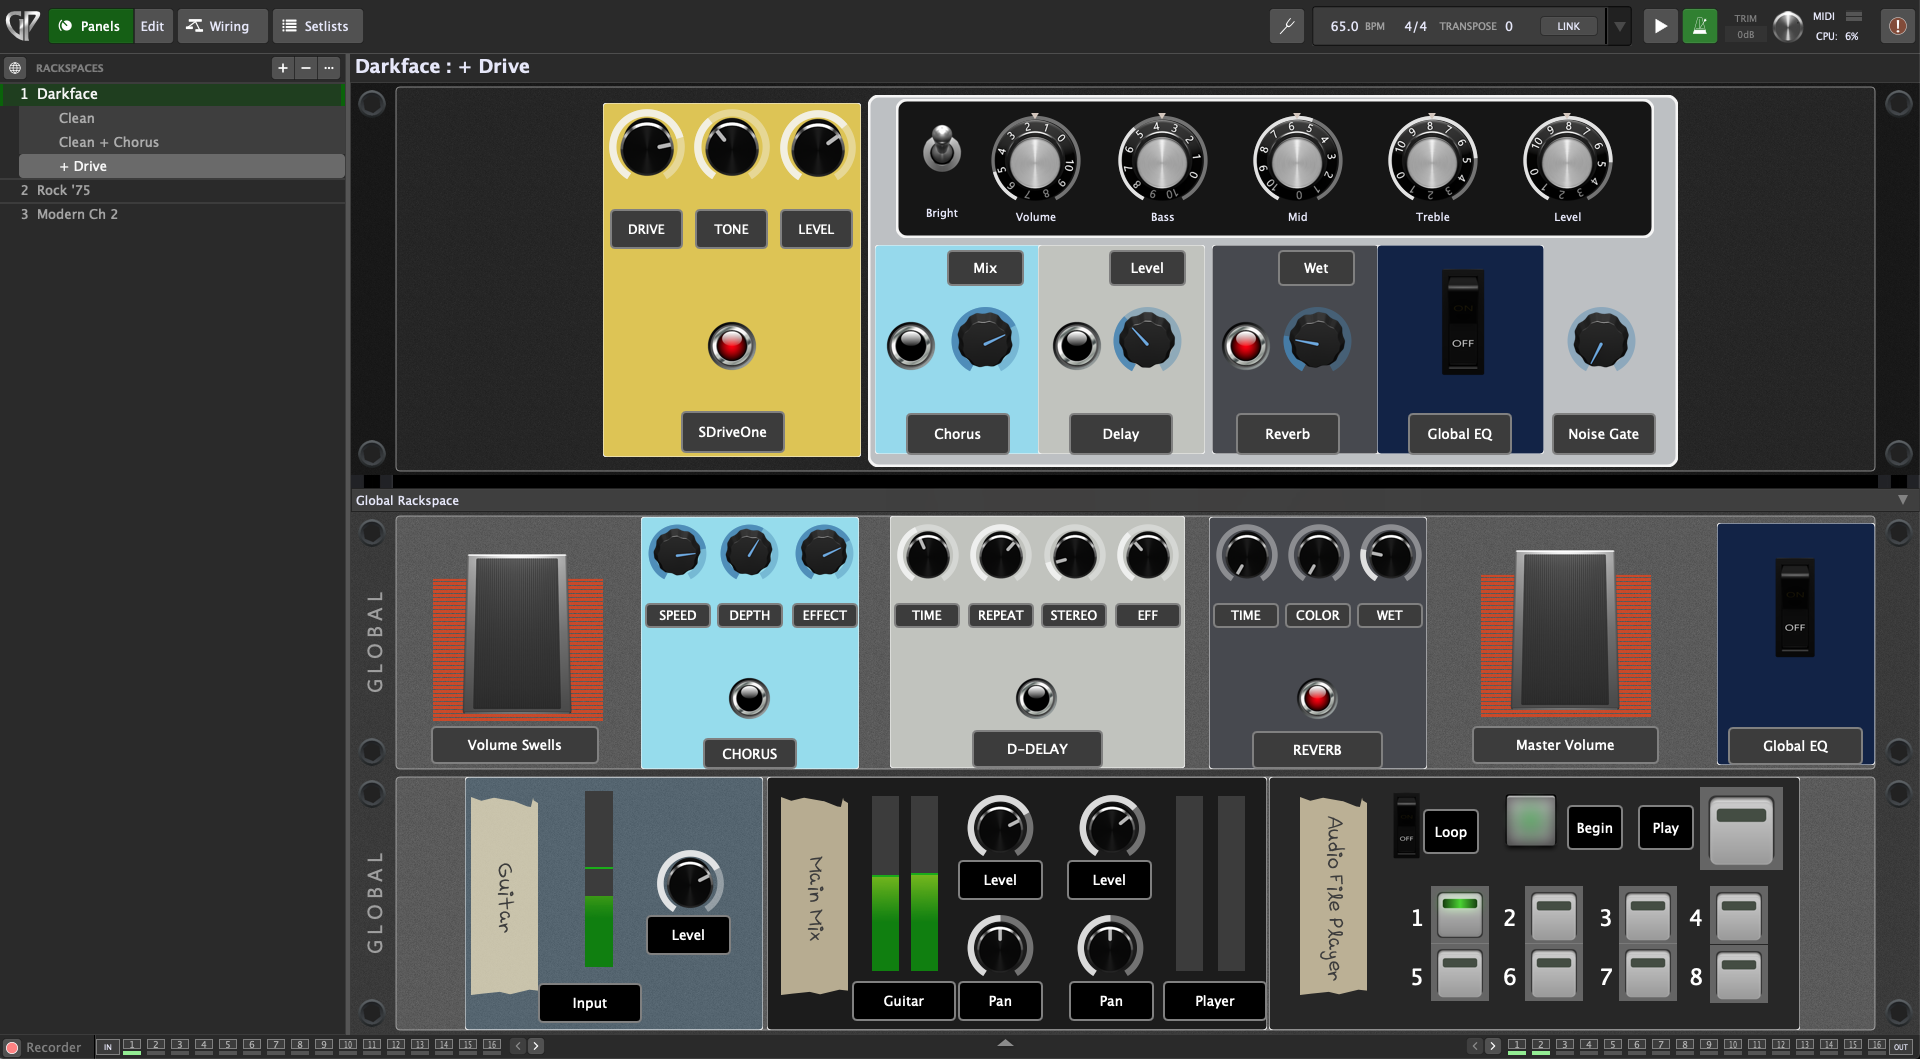Toggle the CHORUS footswitch in the Global Rackspace

click(749, 698)
